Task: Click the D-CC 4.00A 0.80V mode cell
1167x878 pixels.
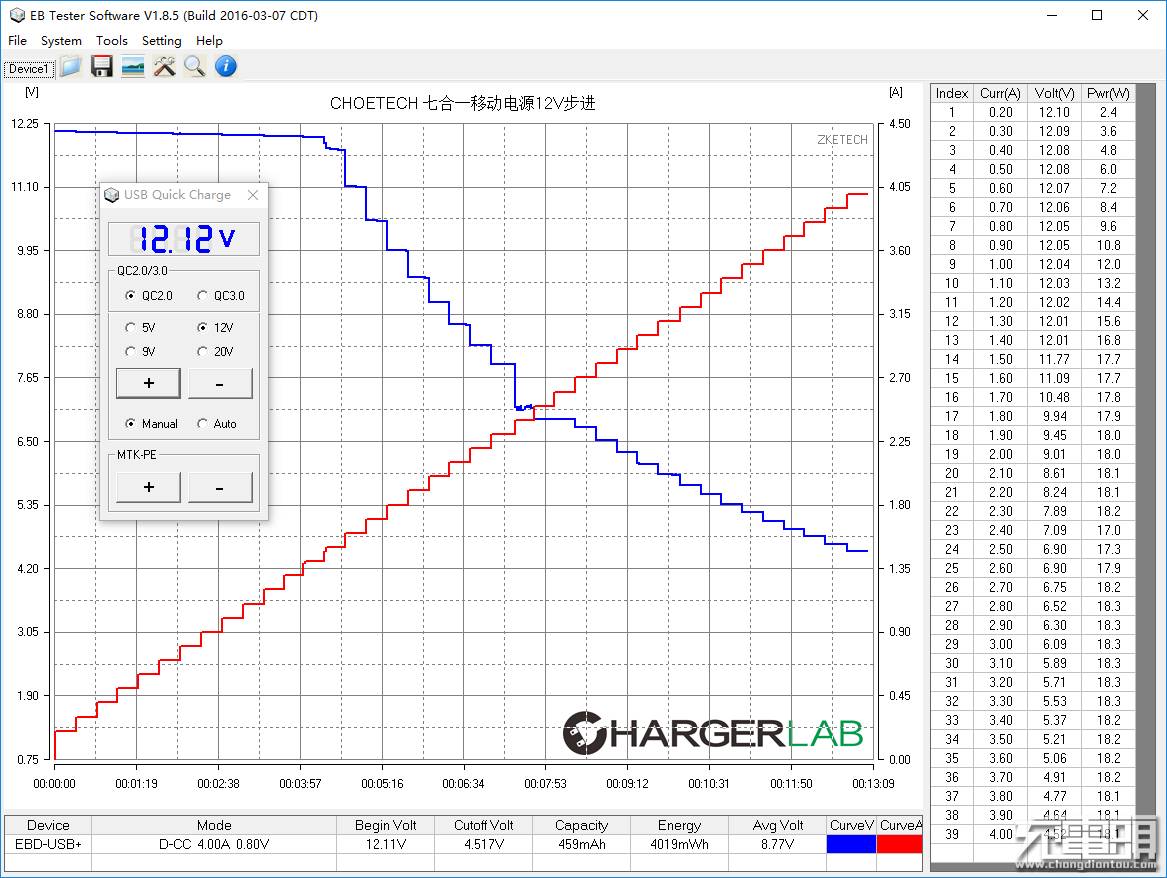Action: point(214,845)
